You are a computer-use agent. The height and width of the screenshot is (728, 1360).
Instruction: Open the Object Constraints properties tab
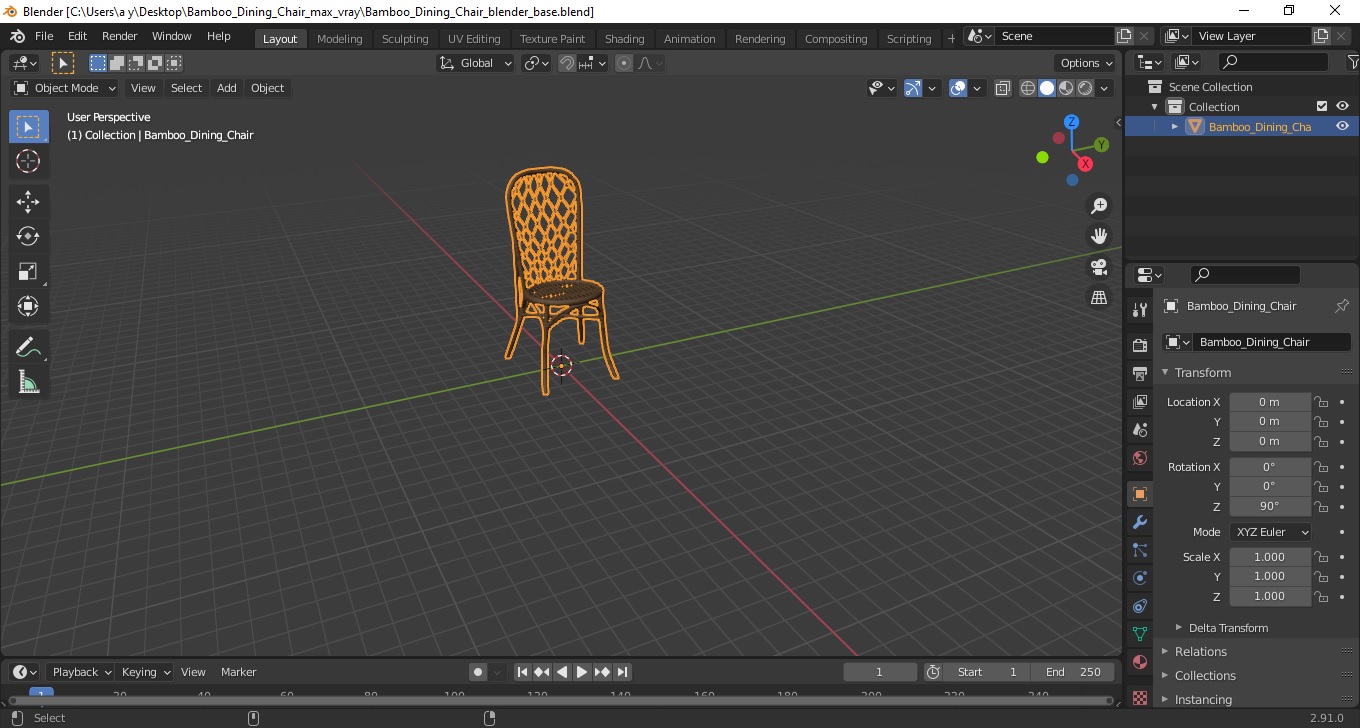tap(1140, 606)
